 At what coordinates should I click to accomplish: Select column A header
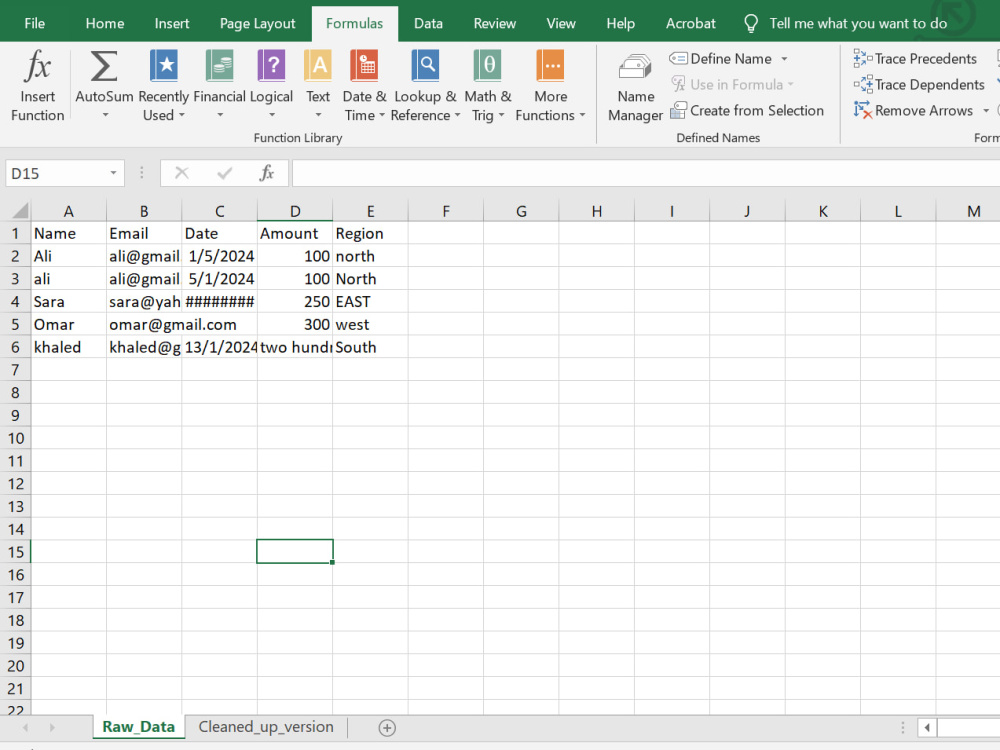tap(68, 211)
